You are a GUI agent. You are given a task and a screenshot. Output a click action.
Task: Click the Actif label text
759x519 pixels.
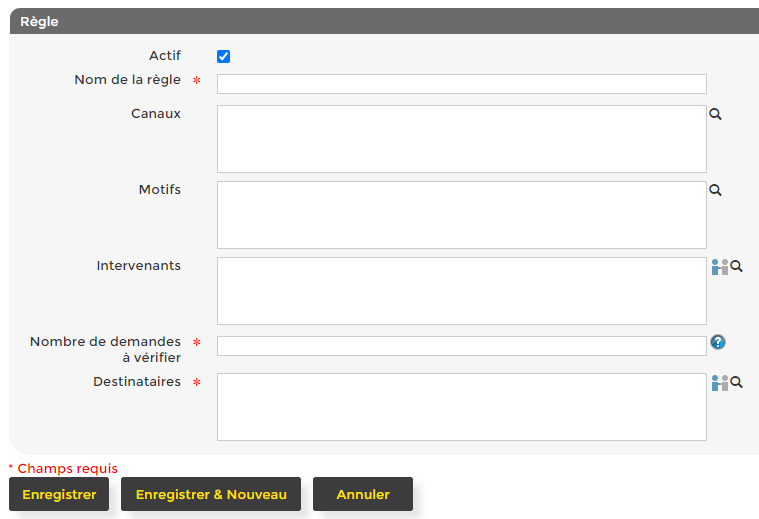point(164,56)
